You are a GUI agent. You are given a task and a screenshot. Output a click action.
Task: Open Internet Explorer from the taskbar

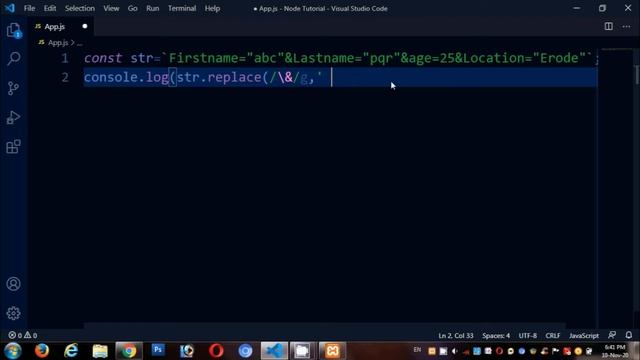[71, 351]
